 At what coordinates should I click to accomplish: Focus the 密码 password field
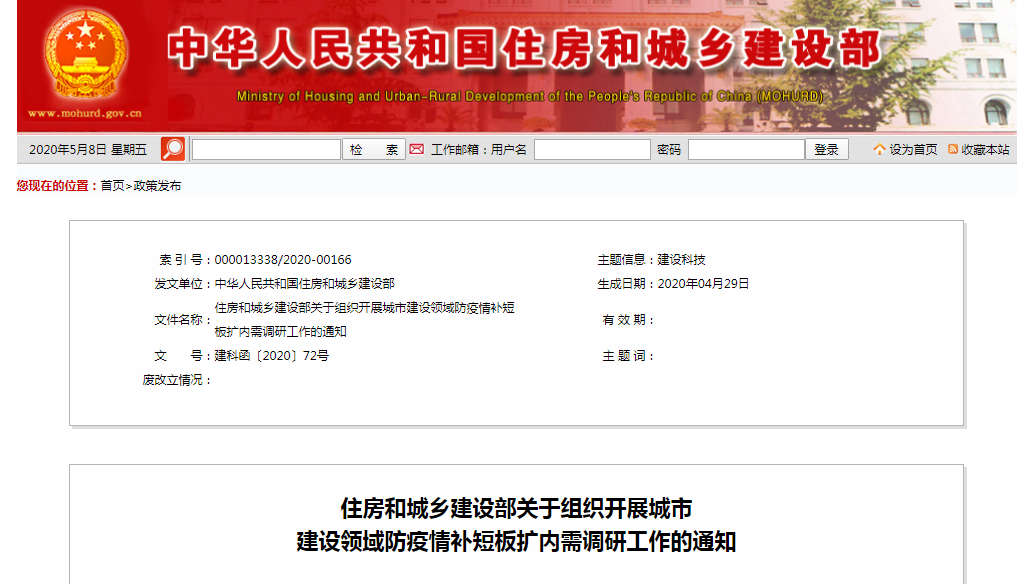[746, 149]
